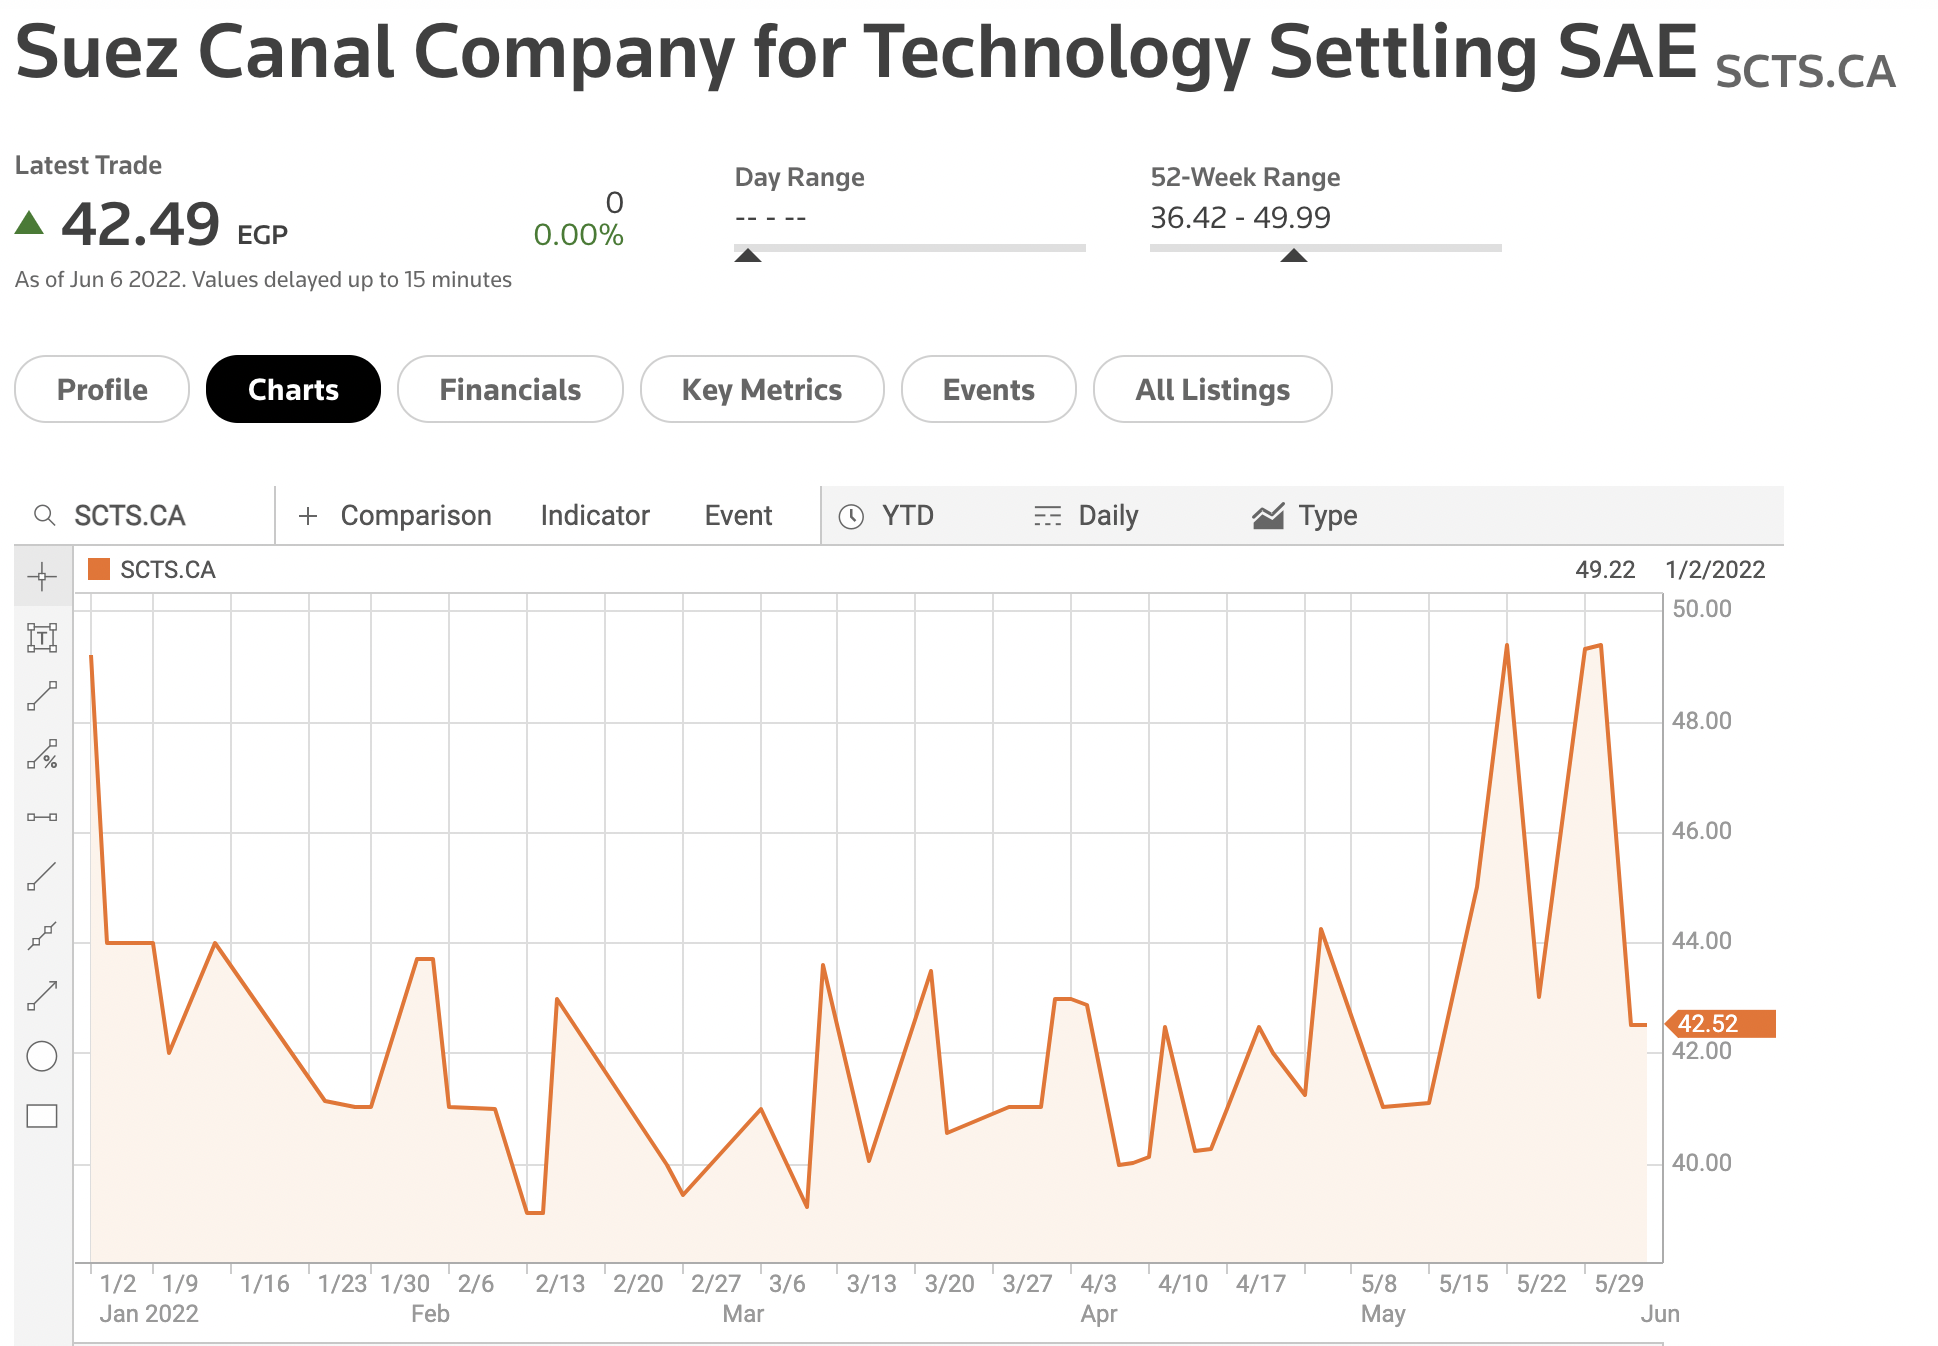1938x1346 pixels.
Task: Switch to the Key Metrics tab
Action: (762, 389)
